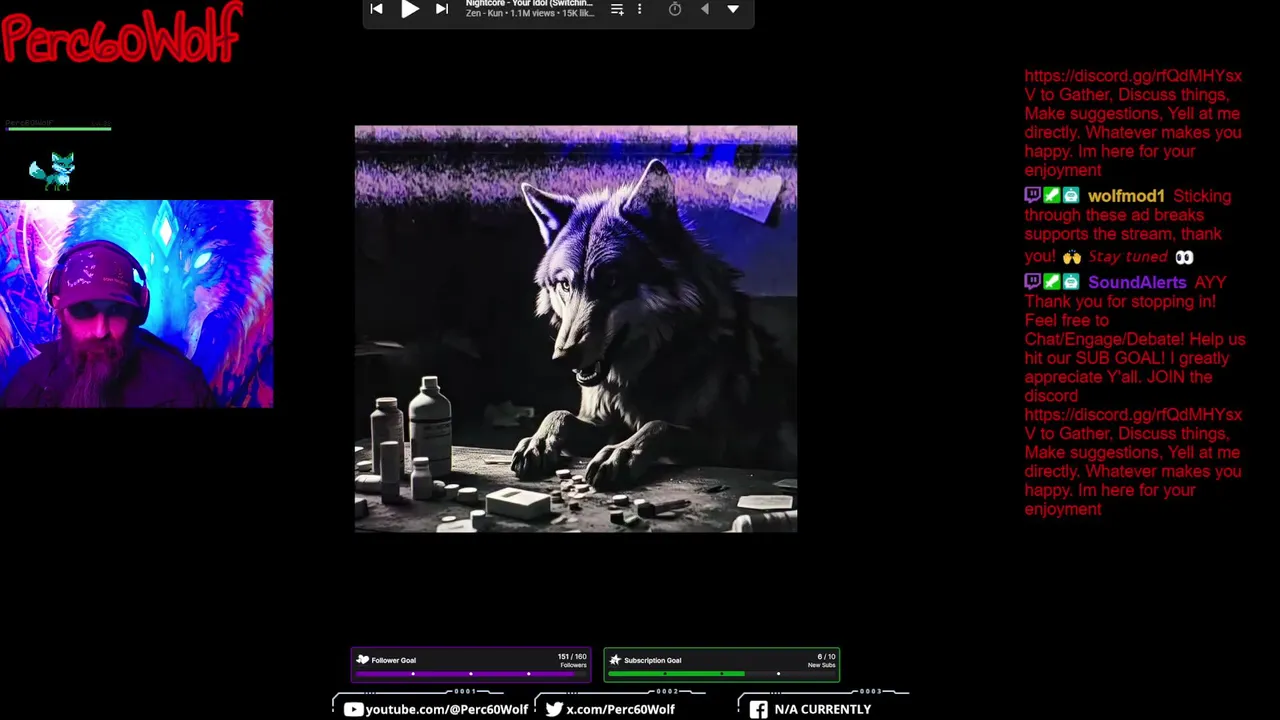Open the x.com/Perc60Wolf link
The image size is (1280, 720).
(621, 709)
